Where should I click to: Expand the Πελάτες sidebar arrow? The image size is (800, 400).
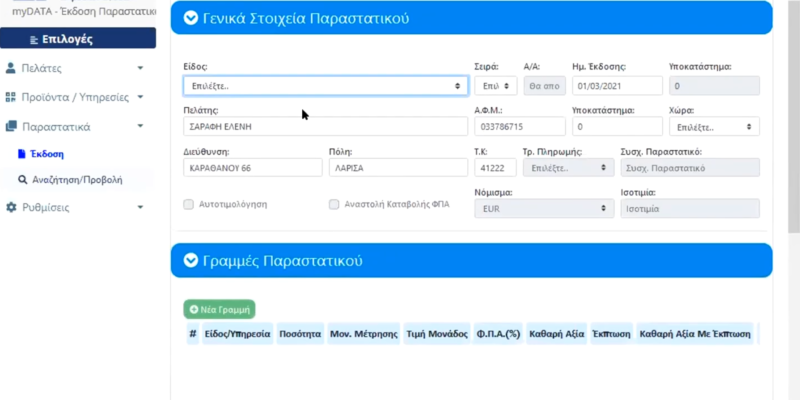point(140,68)
